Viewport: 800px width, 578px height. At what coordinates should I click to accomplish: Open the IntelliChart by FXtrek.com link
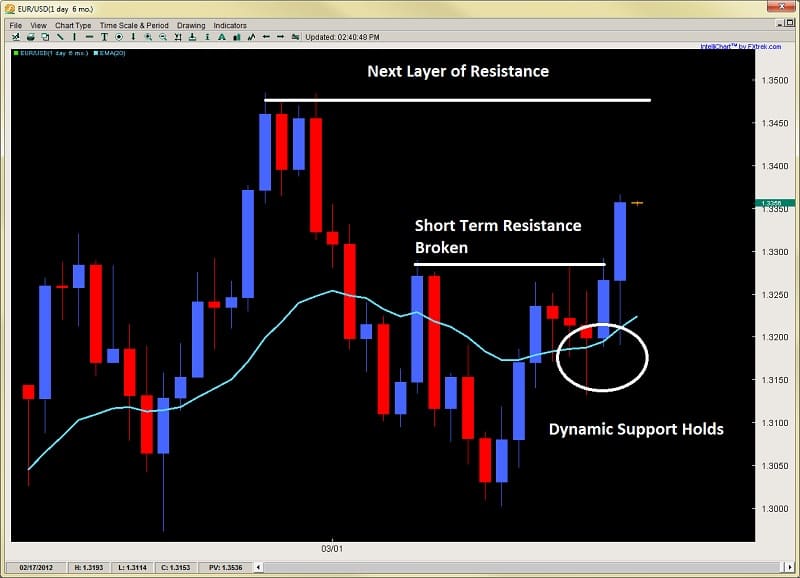coord(740,46)
